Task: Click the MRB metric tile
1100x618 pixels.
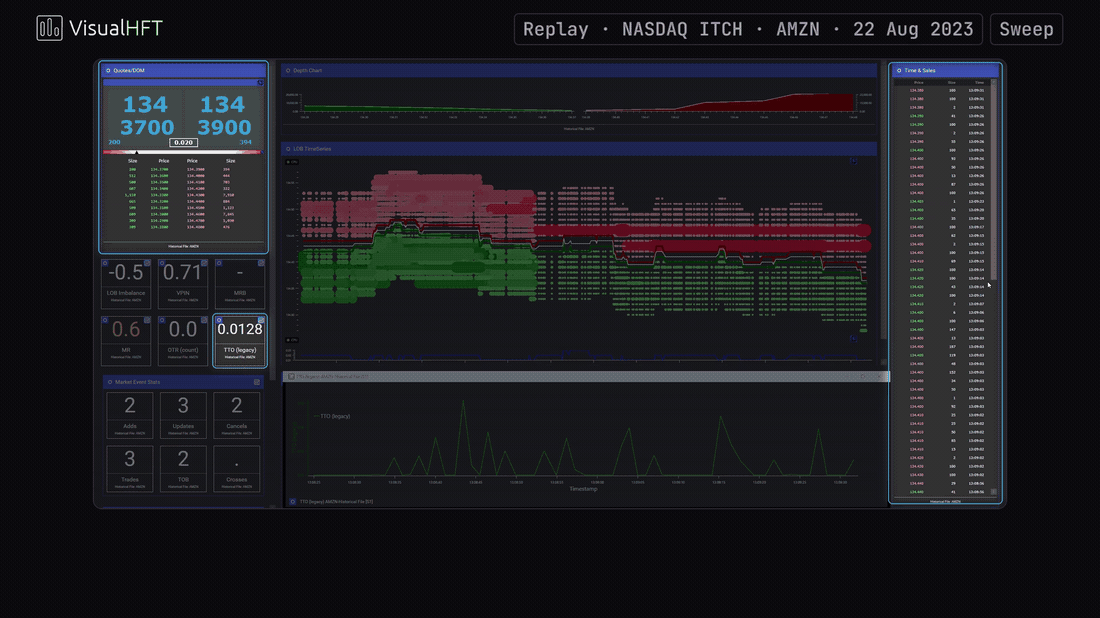Action: click(240, 283)
